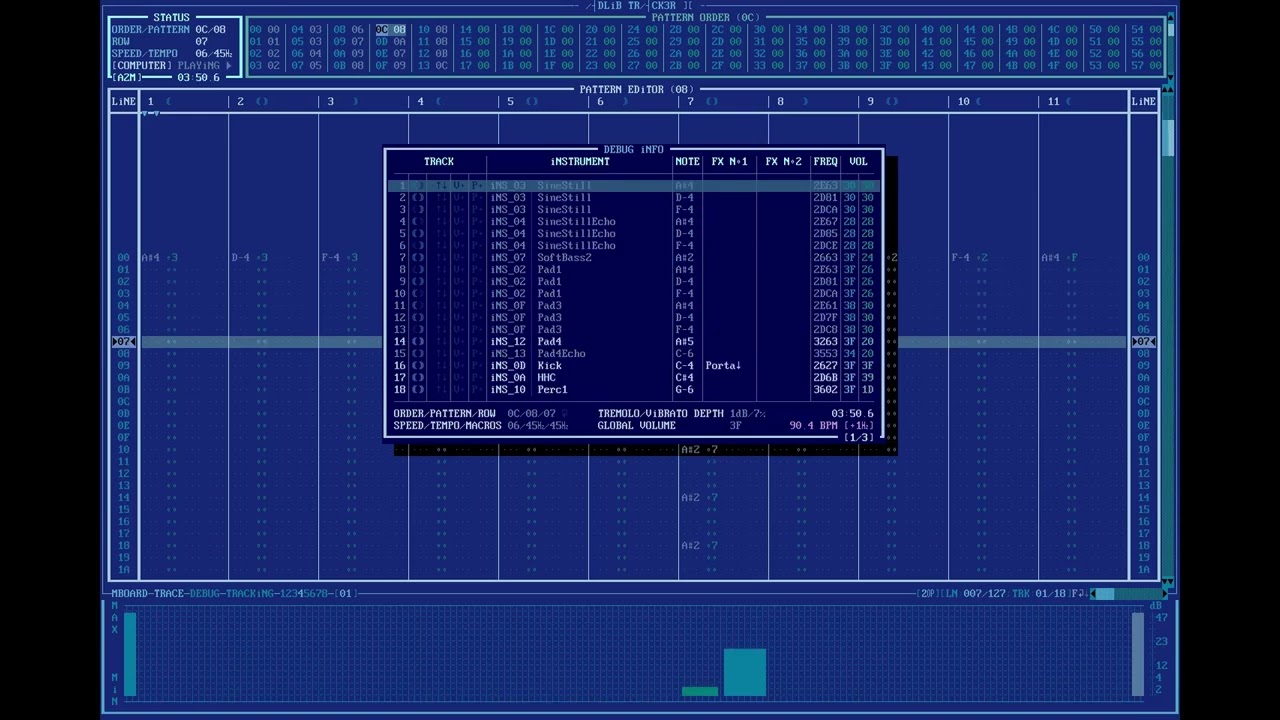The width and height of the screenshot is (1280, 720).
Task: Click the PLAYING arrow indicator in Status
Action: (229, 66)
